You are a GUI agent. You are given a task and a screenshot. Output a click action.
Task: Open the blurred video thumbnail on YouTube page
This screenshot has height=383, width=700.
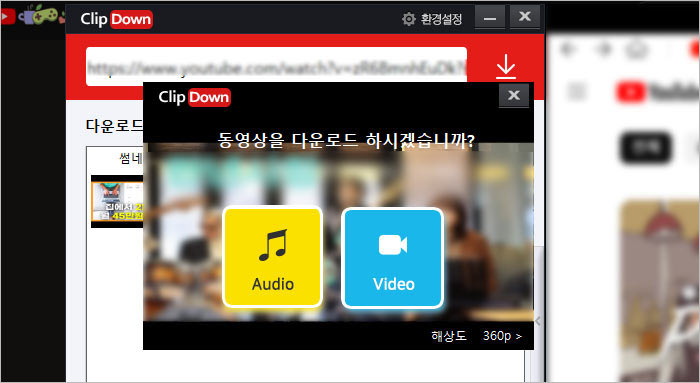pyautogui.click(x=659, y=290)
